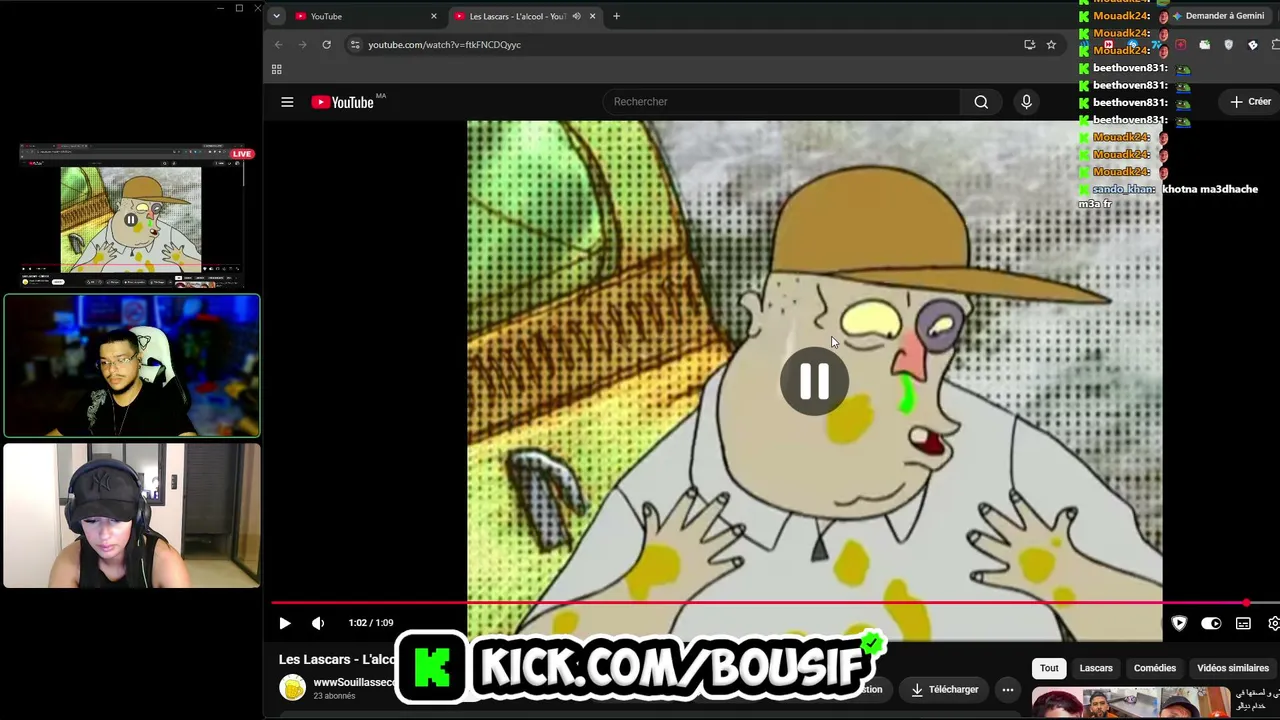Screen dimensions: 1280x720
Task: Click the 'Télécharger' download button
Action: [x=945, y=689]
